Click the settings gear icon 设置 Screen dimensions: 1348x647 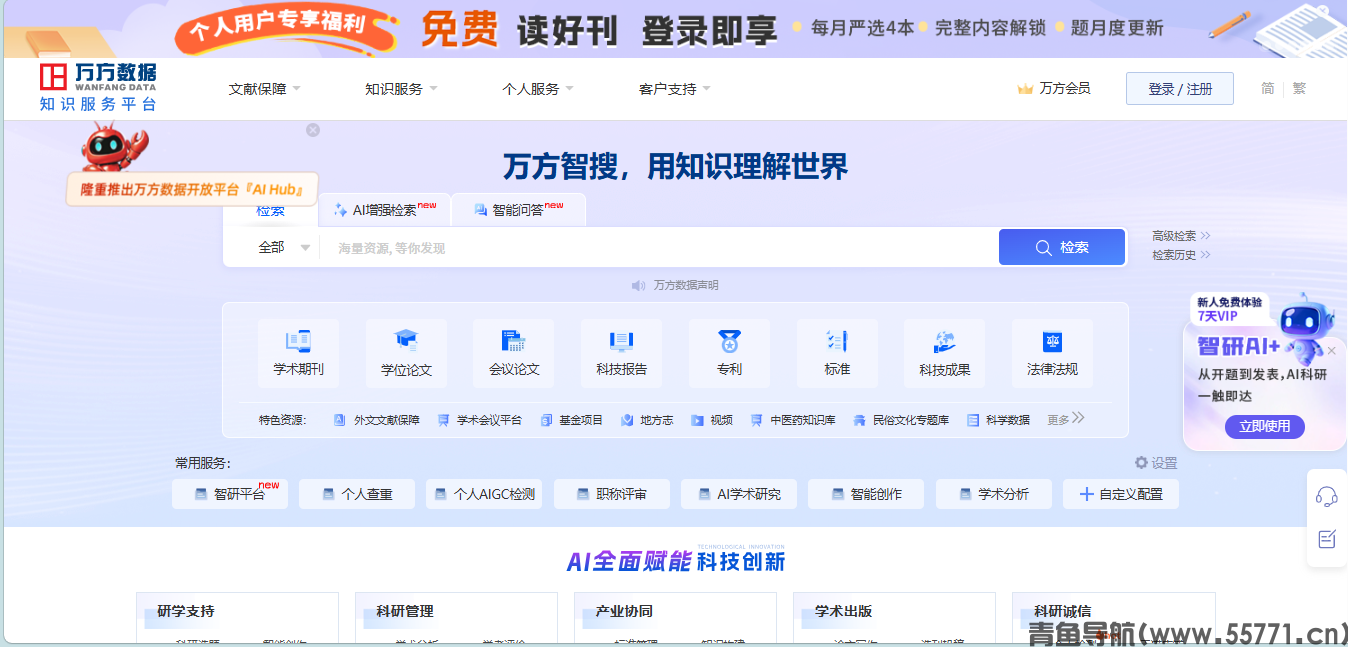click(x=1141, y=463)
